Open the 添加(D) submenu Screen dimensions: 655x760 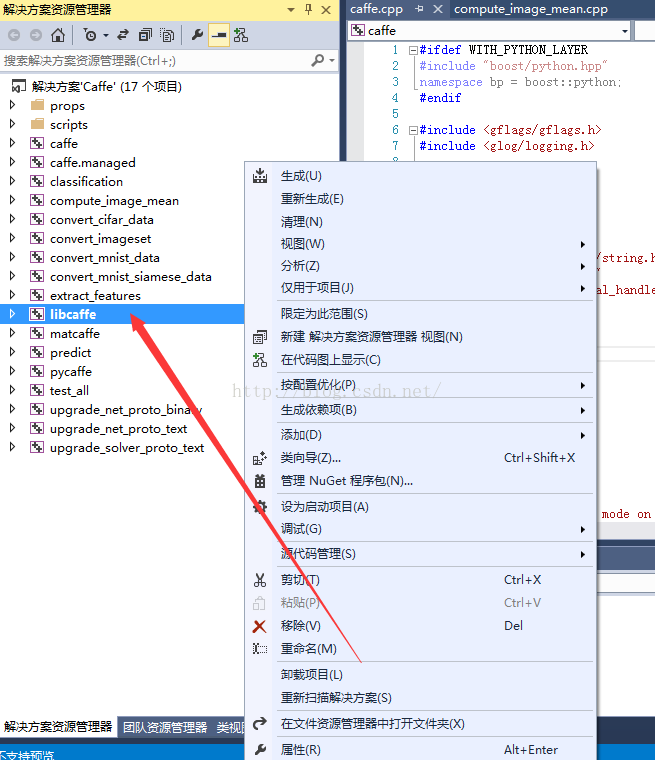[x=421, y=435]
